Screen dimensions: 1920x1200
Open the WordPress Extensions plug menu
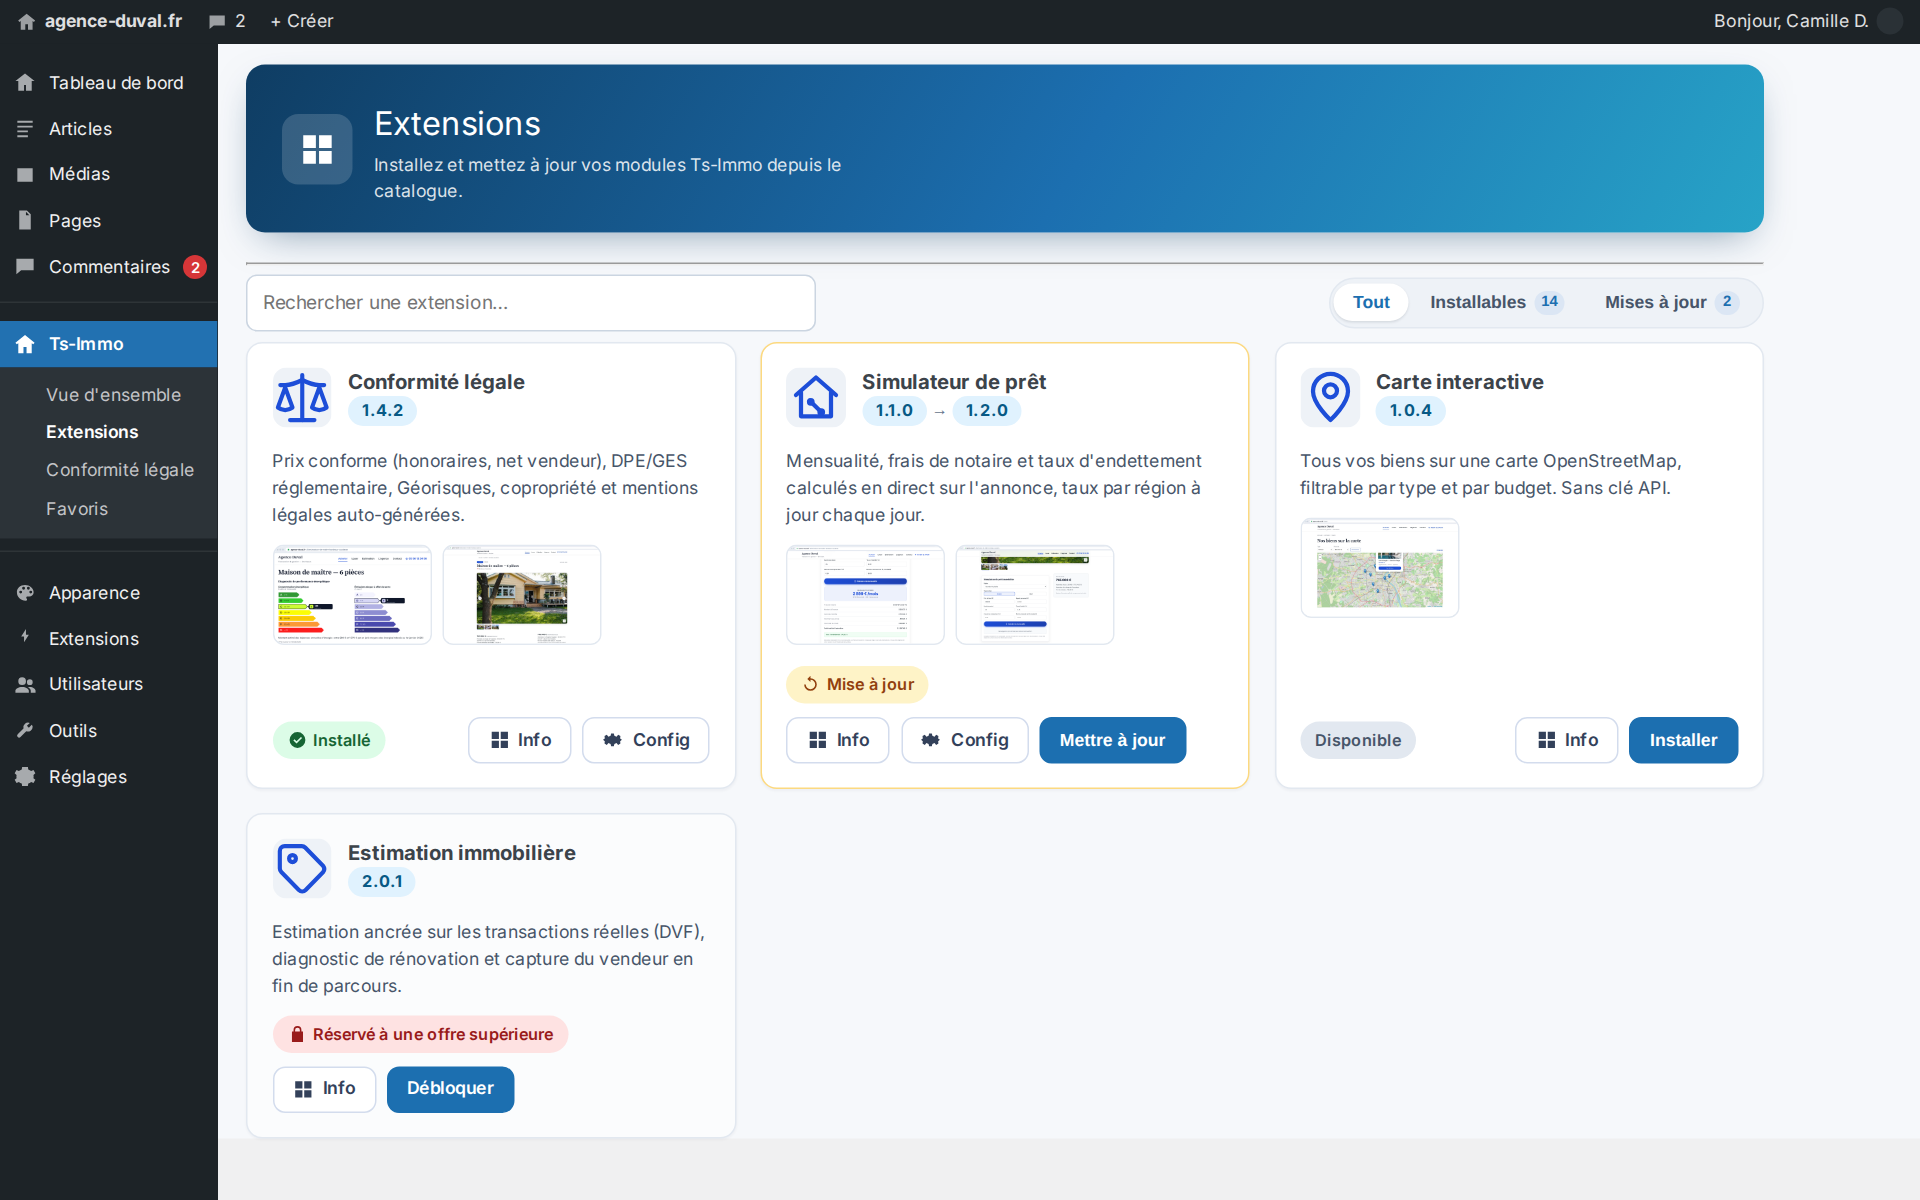[108, 639]
